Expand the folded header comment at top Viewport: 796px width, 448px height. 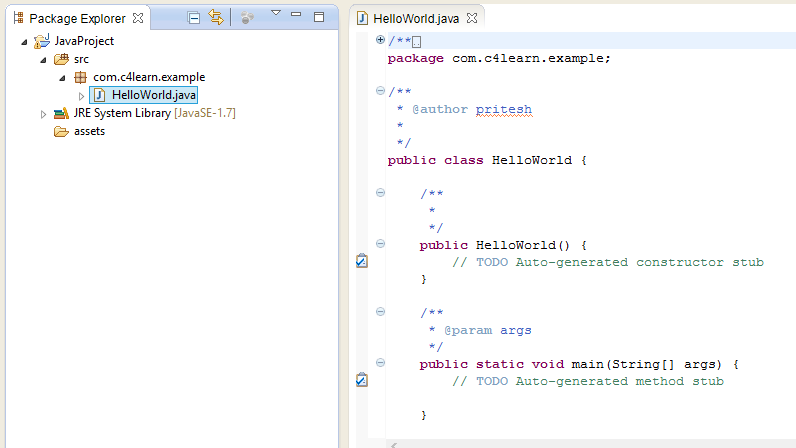point(380,40)
